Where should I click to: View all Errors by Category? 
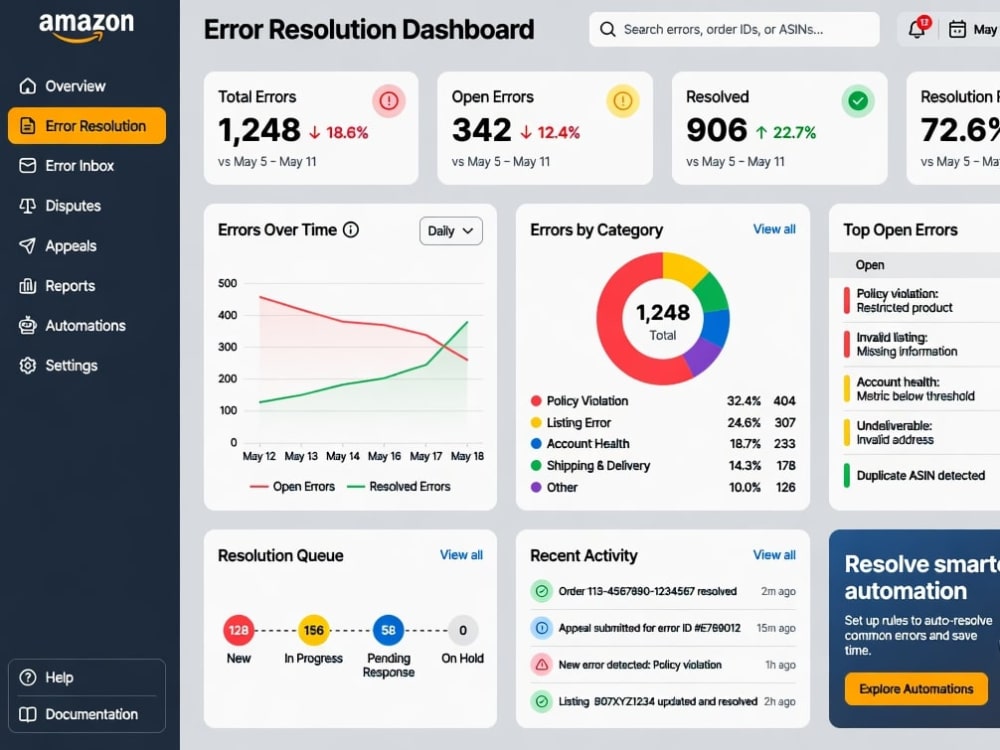point(774,229)
